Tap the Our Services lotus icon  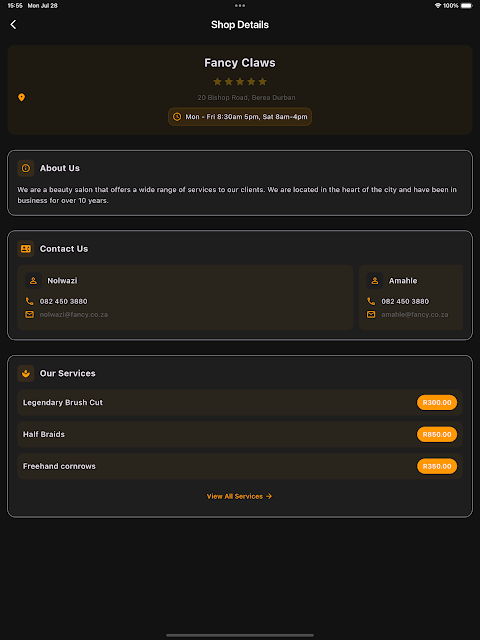coord(26,373)
